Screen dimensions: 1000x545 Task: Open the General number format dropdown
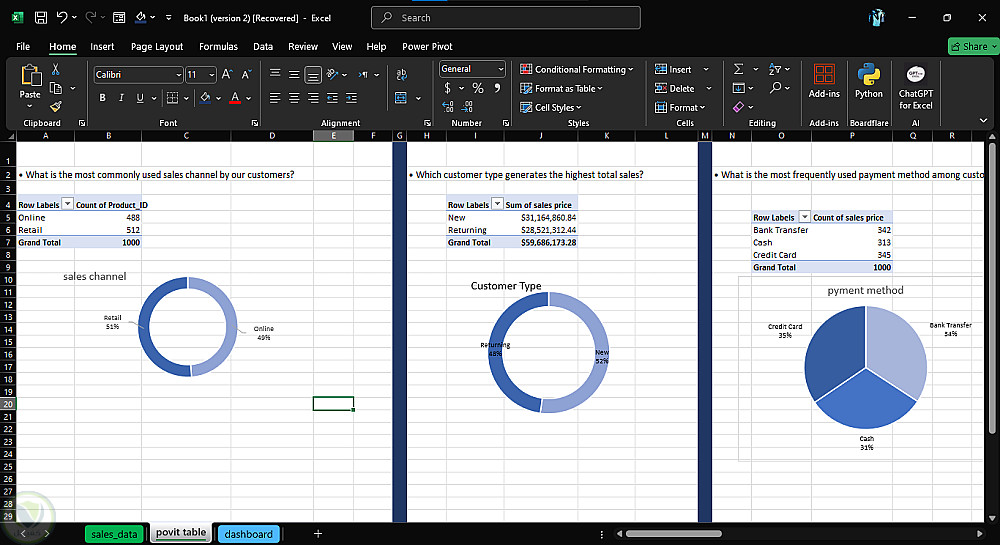pos(500,69)
